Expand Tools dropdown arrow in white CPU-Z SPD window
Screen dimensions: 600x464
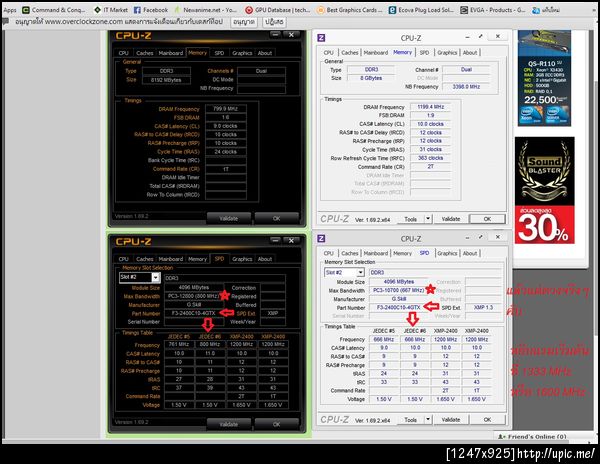click(x=428, y=420)
